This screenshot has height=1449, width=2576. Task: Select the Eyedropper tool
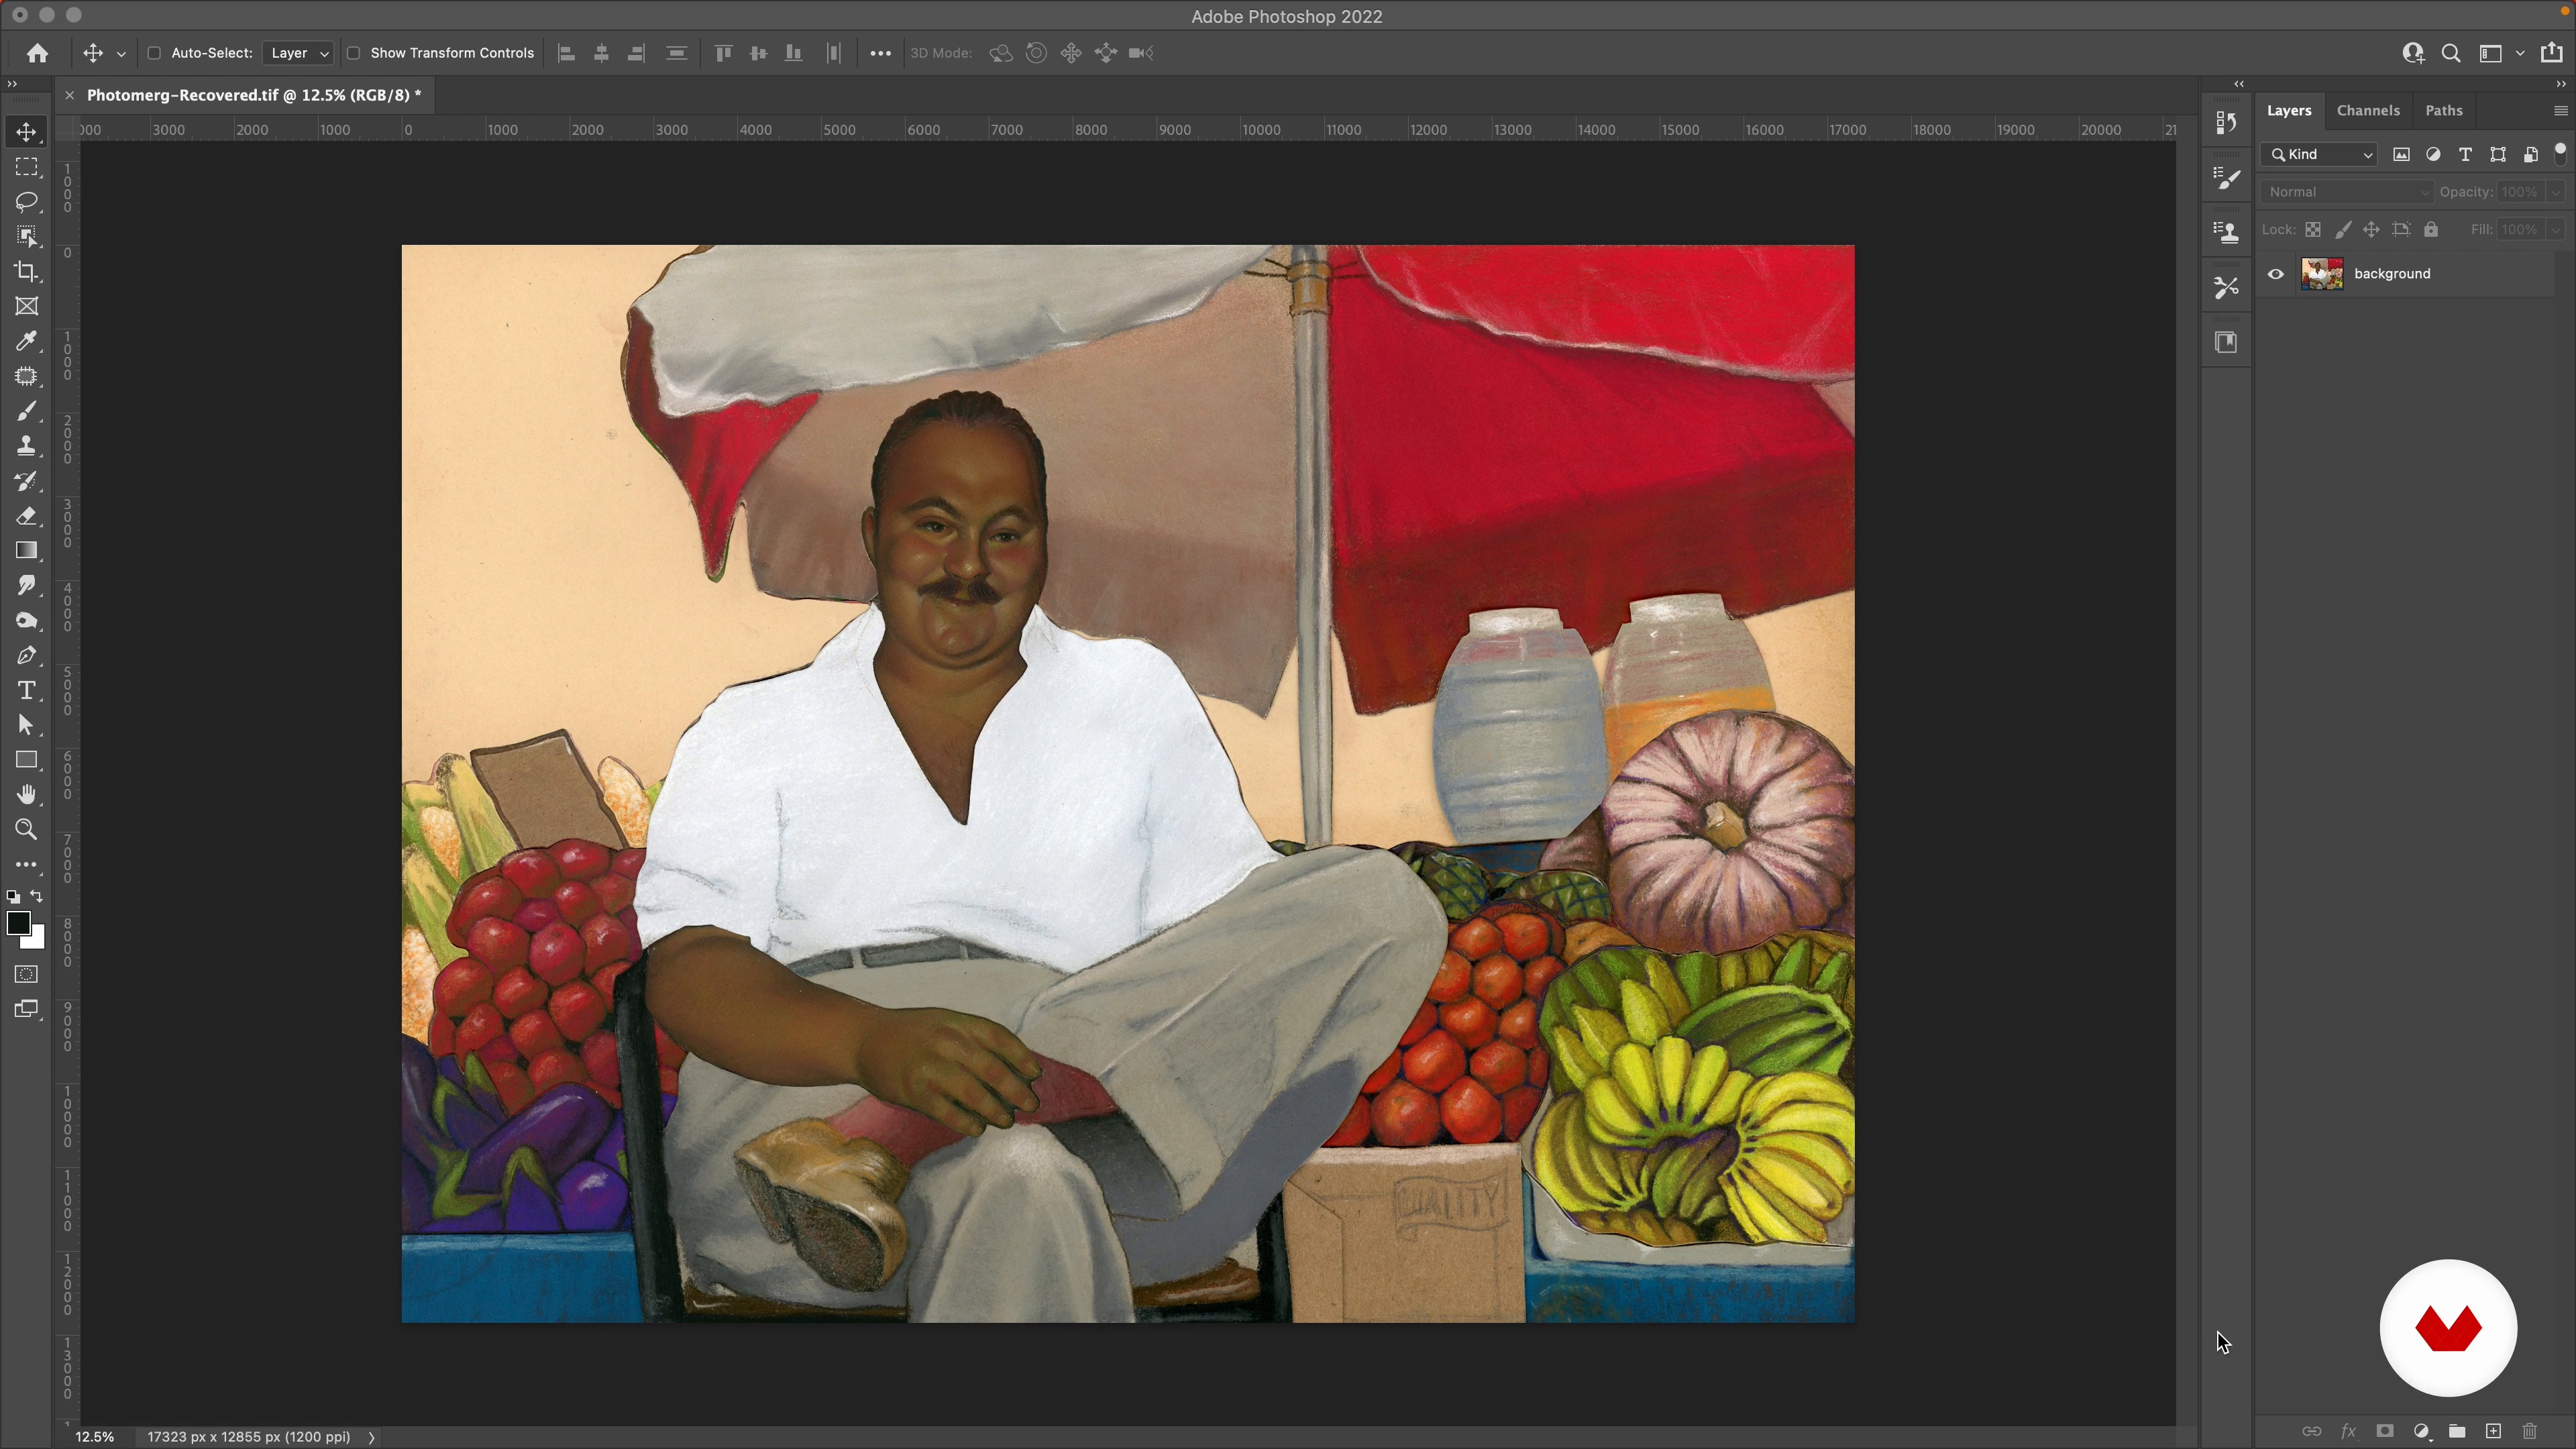(x=27, y=342)
